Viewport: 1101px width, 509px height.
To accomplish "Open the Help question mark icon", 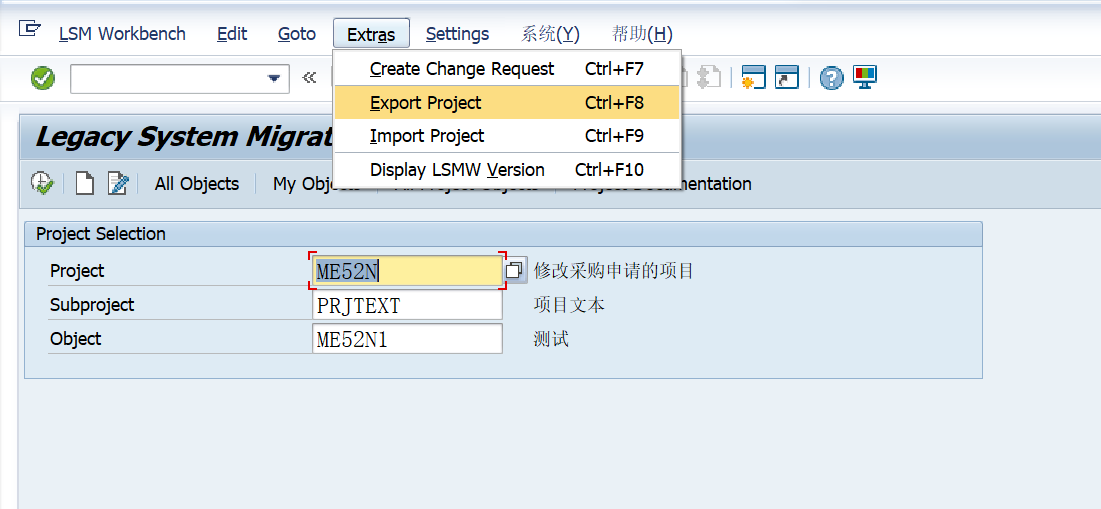I will (x=831, y=78).
